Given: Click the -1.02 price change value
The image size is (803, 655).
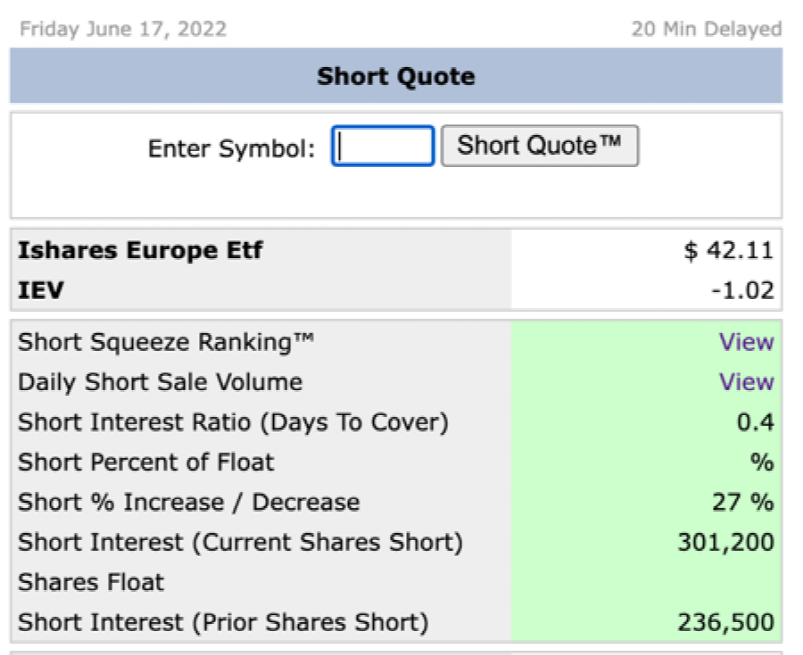Looking at the screenshot, I should pyautogui.click(x=743, y=290).
